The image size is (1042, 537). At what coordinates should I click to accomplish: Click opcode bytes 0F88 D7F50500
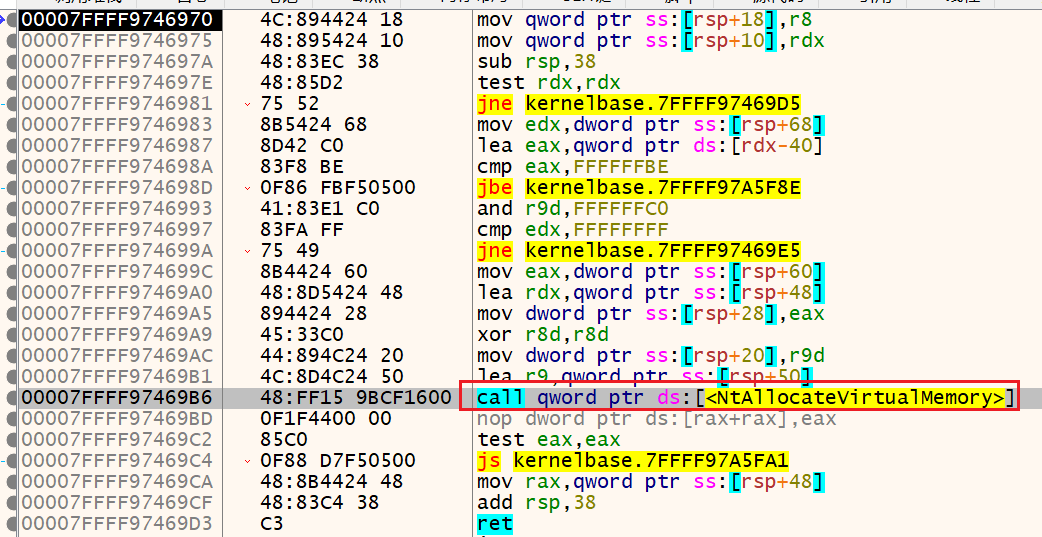click(338, 461)
